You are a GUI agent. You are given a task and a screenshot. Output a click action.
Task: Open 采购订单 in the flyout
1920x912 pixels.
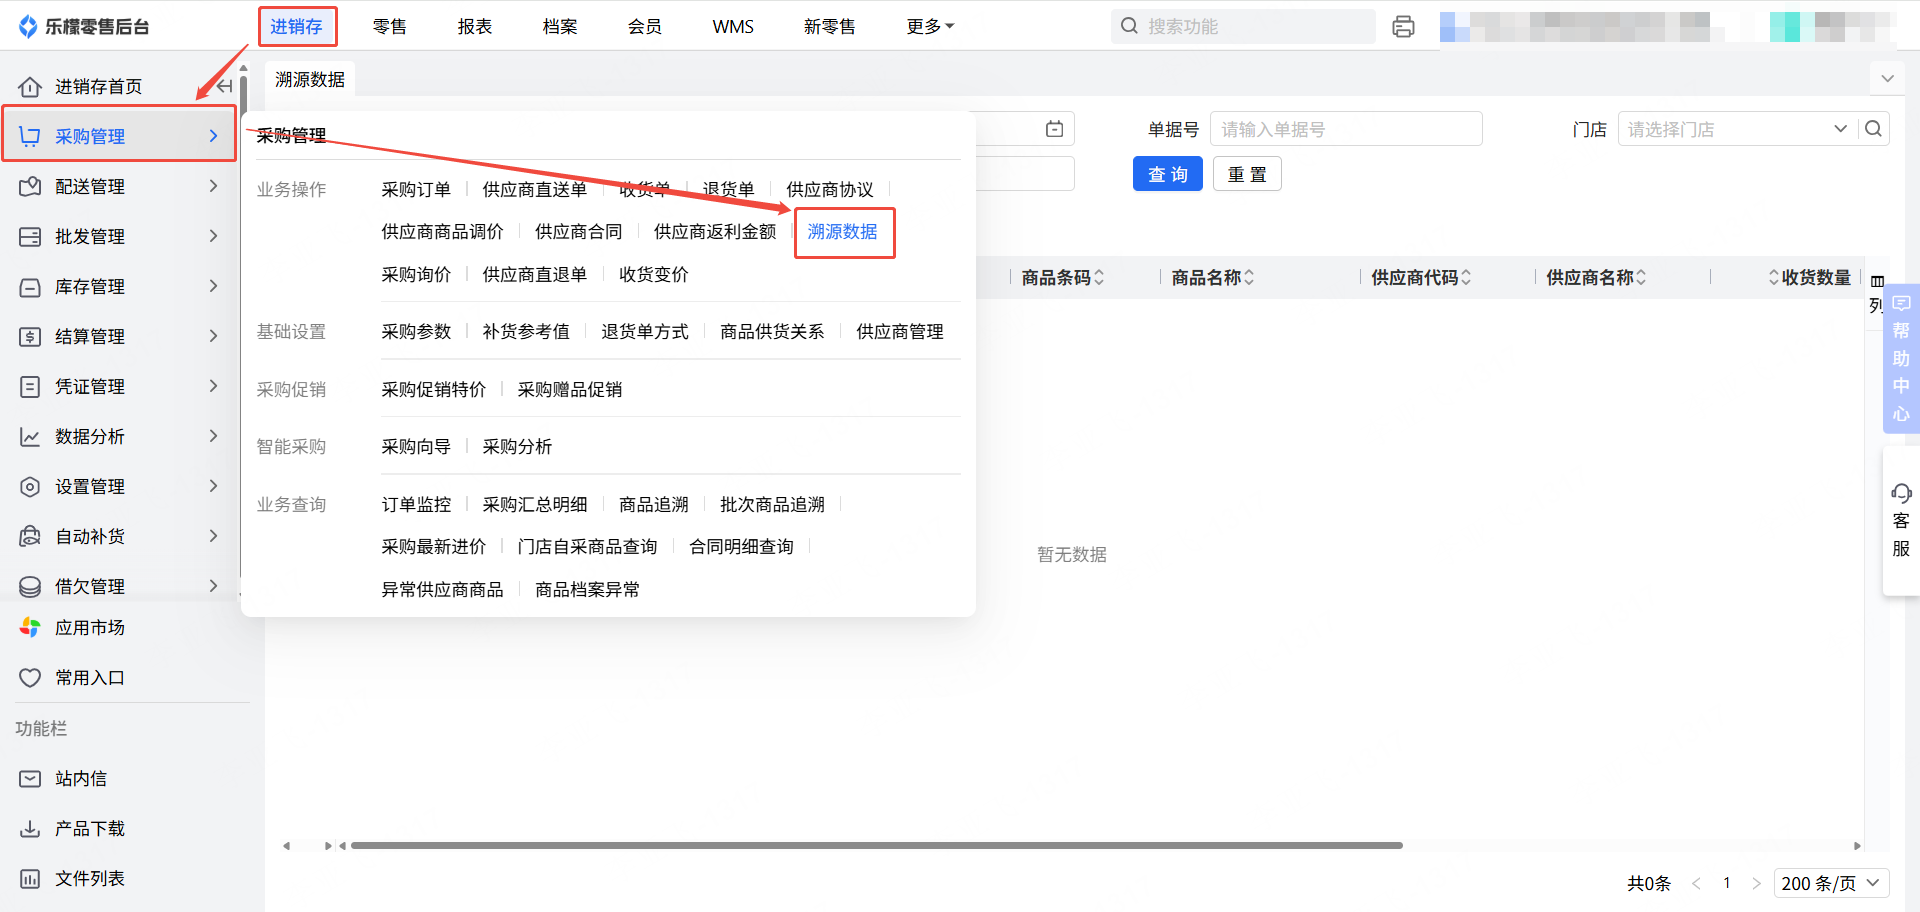[x=416, y=190]
